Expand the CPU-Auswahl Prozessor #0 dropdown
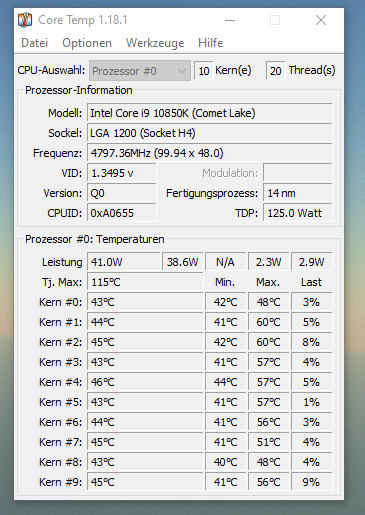The width and height of the screenshot is (365, 515). click(140, 71)
